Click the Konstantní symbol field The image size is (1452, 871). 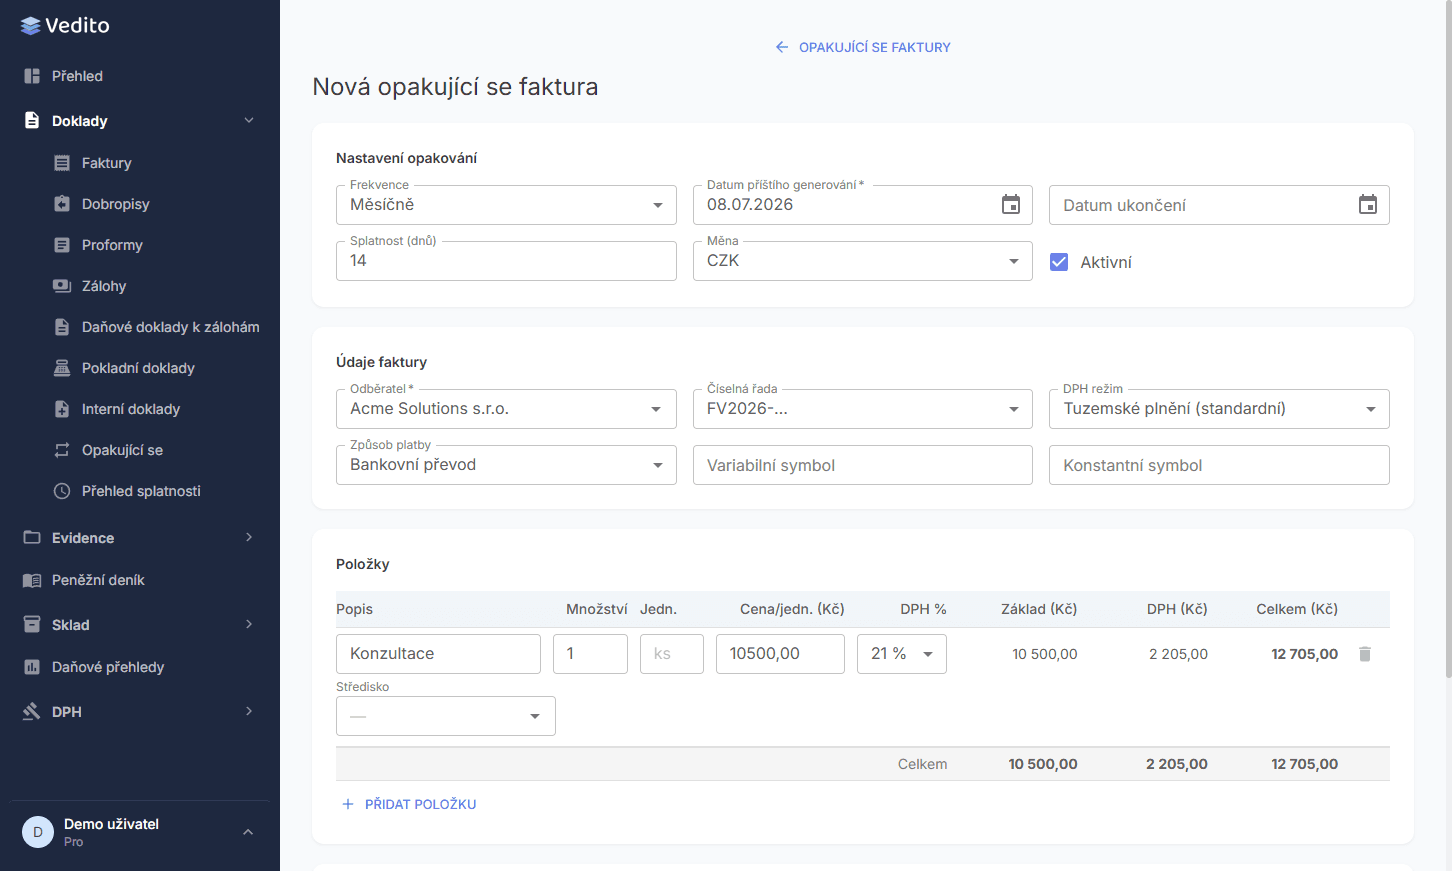(1219, 465)
